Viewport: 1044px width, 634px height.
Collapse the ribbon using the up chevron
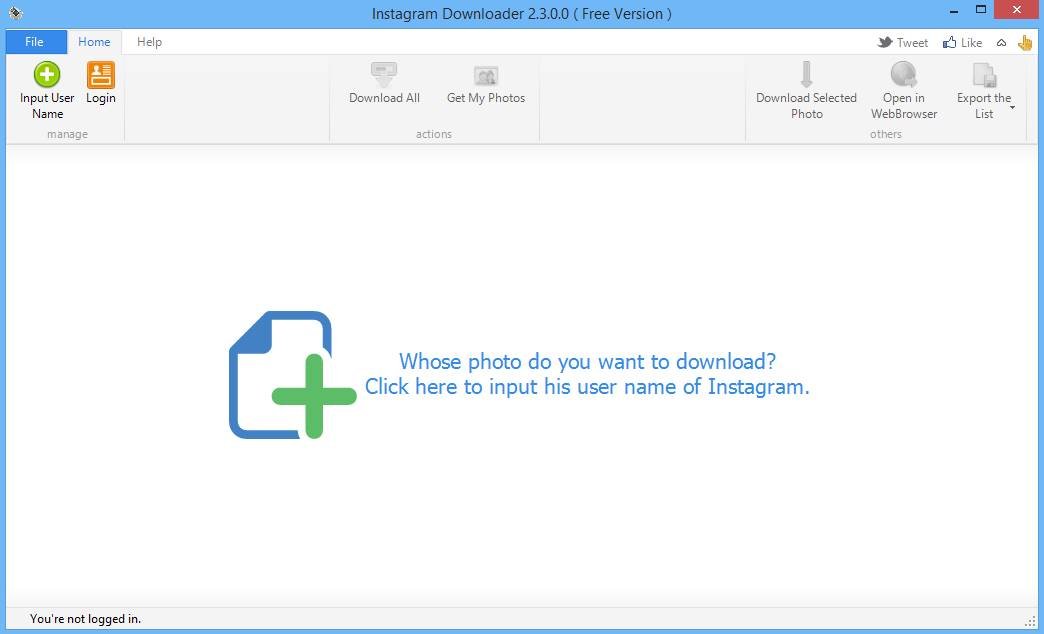coord(1001,43)
